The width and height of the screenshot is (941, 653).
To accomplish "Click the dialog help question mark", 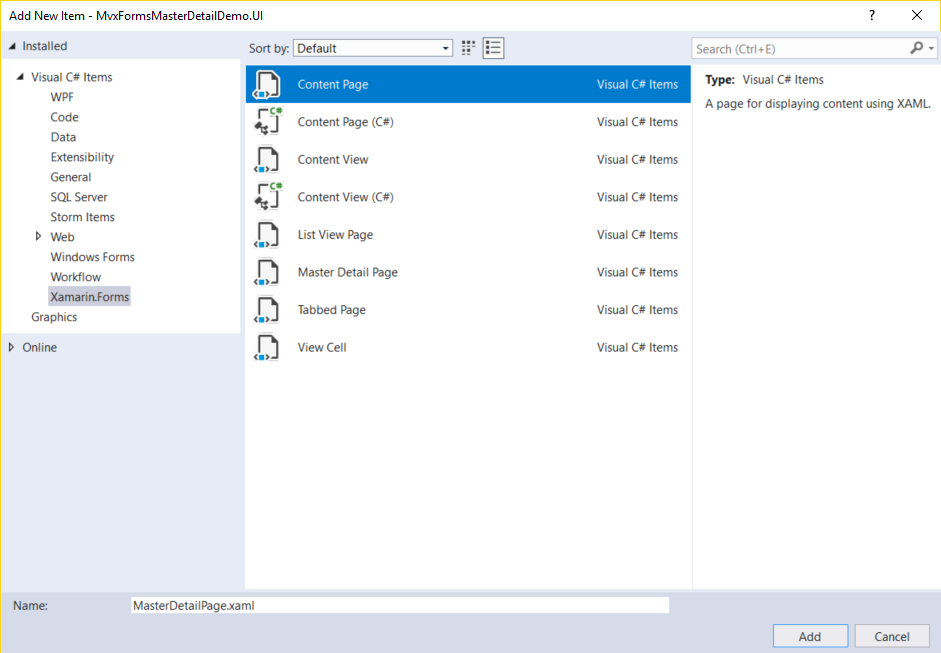I will coord(871,16).
